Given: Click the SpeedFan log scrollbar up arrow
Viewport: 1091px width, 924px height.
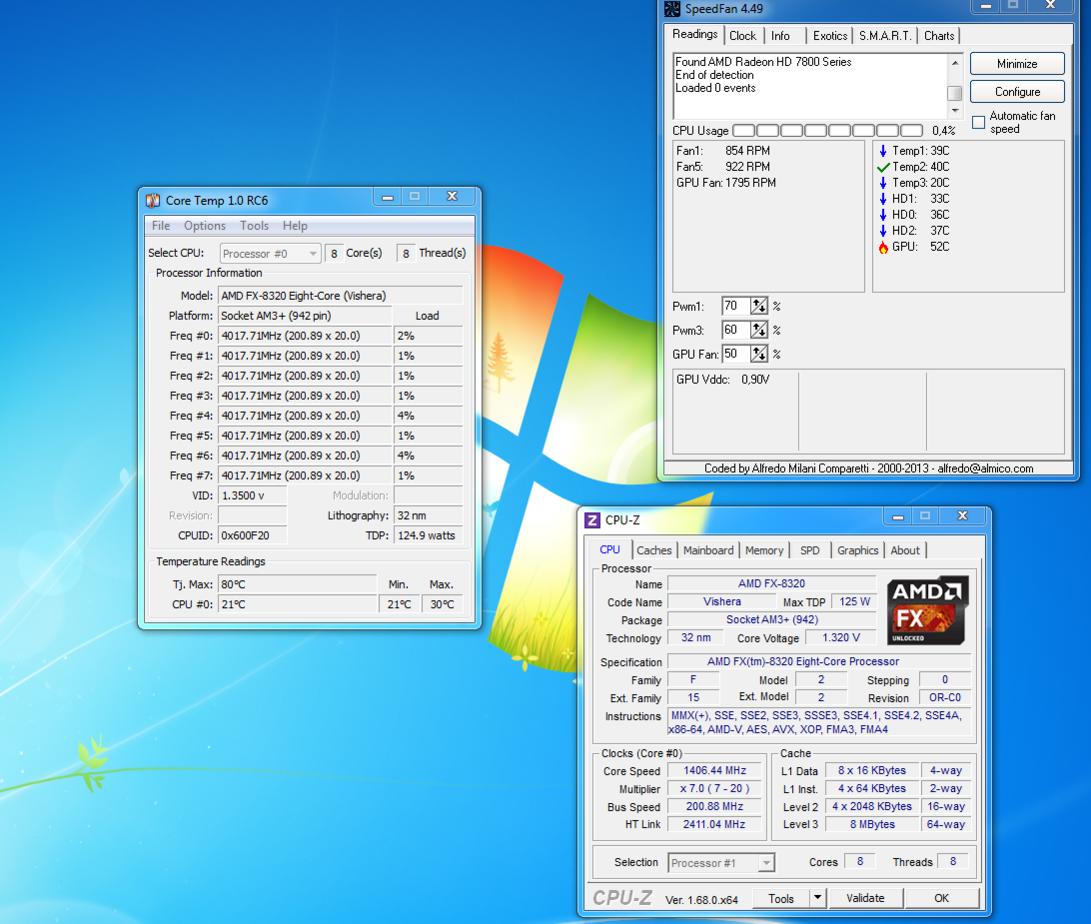Looking at the screenshot, I should point(955,63).
